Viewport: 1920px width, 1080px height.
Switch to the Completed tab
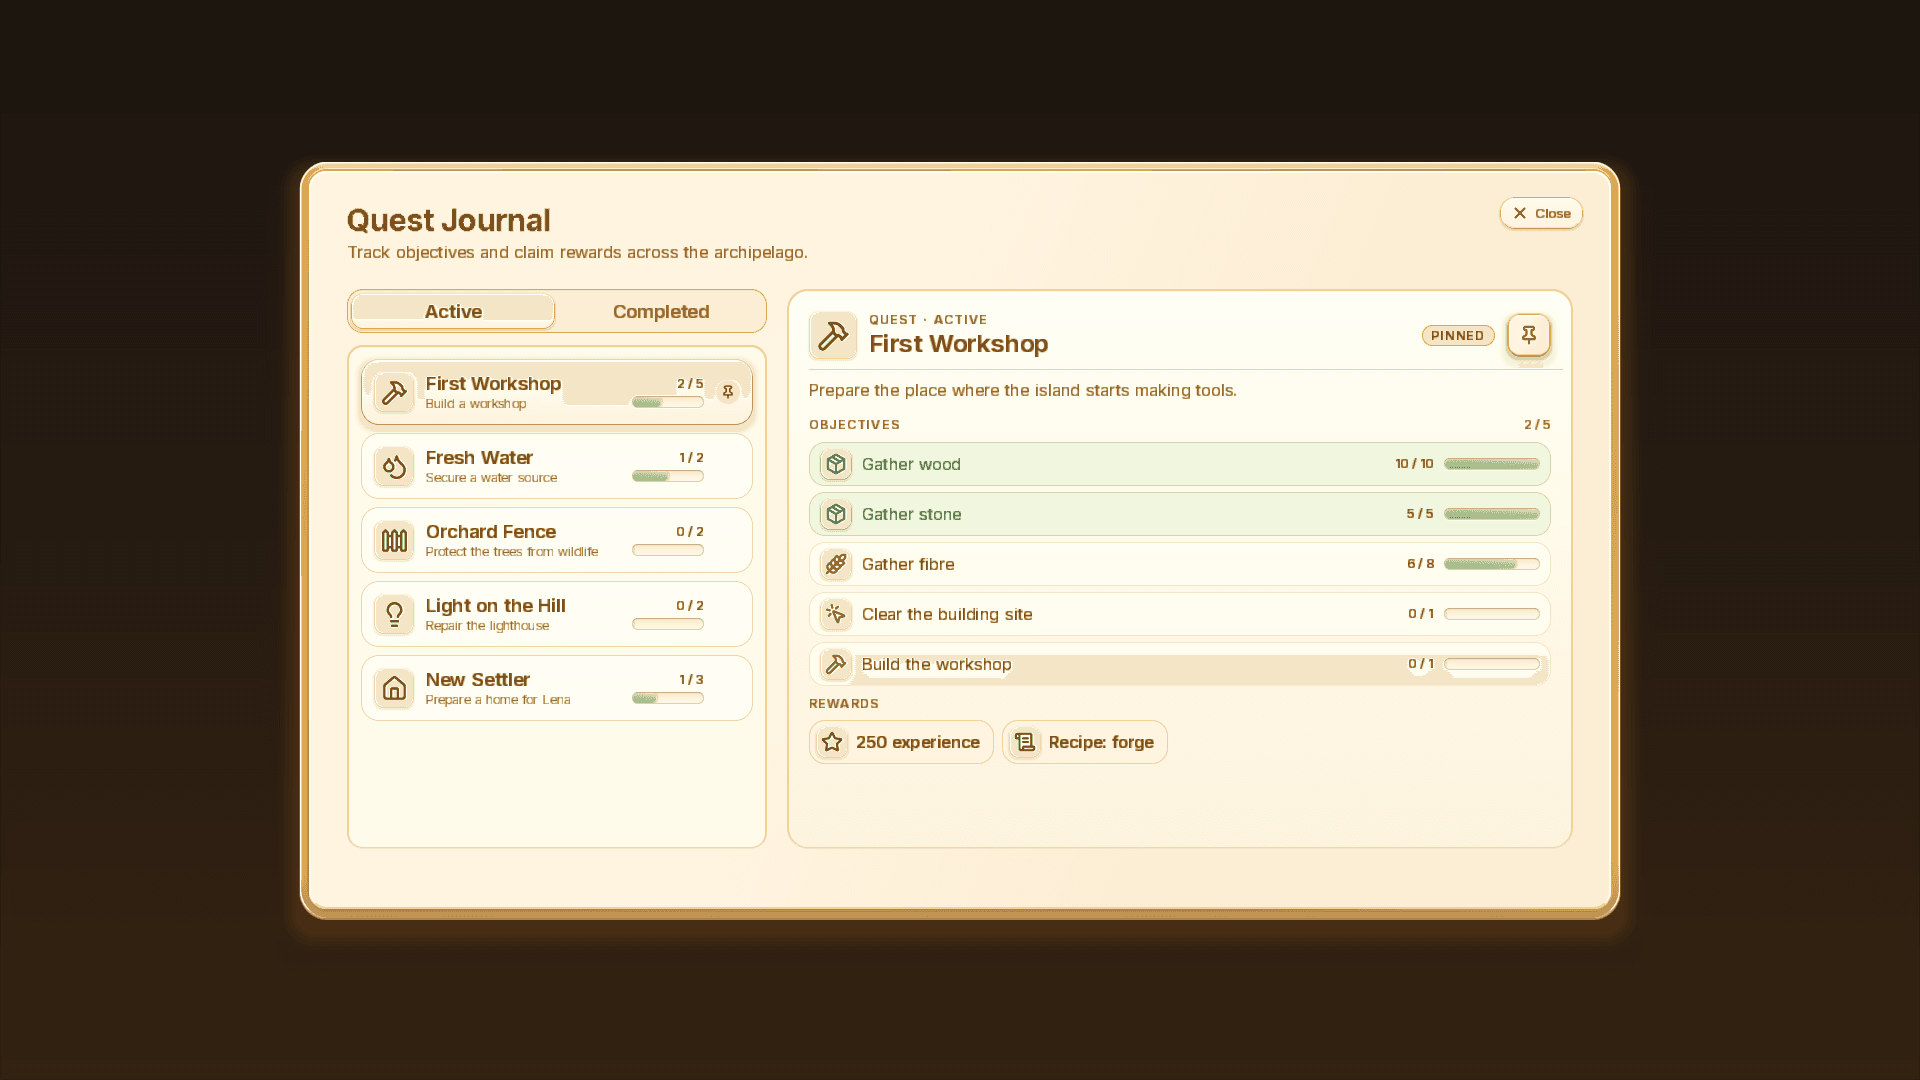tap(661, 311)
